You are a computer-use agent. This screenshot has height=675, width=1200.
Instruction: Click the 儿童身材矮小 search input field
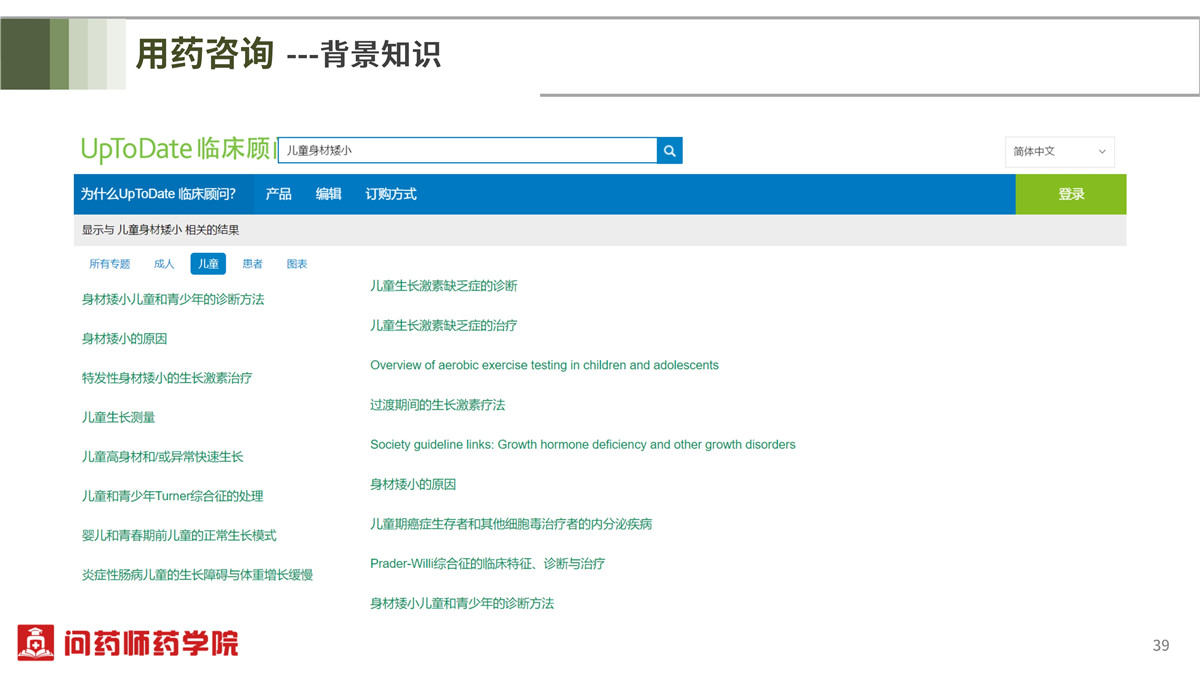466,151
